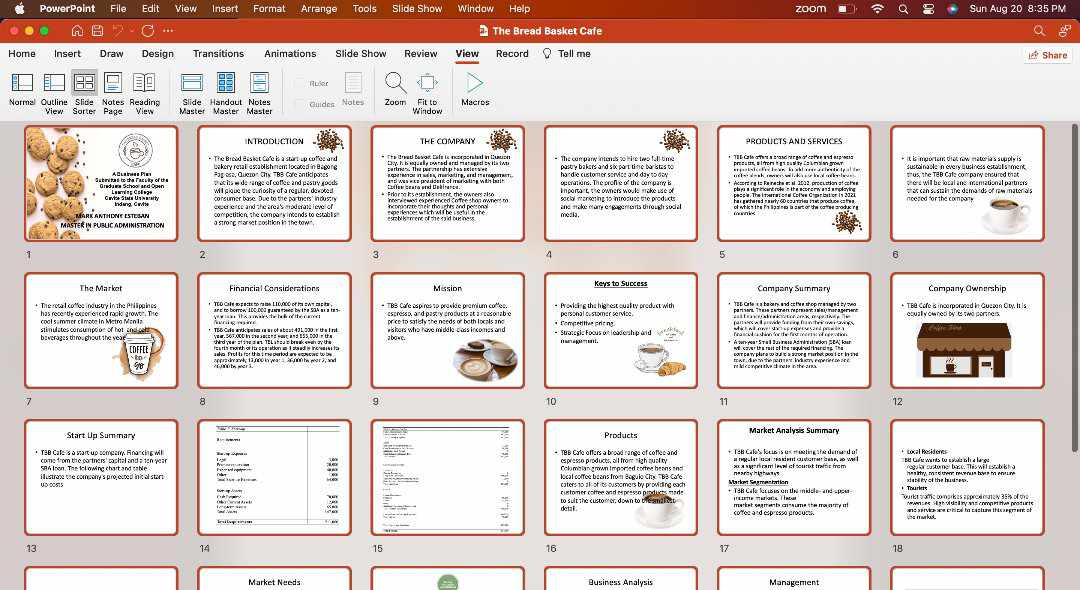The height and width of the screenshot is (590, 1080).
Task: Click the Zoom magnifier tool
Action: click(395, 89)
